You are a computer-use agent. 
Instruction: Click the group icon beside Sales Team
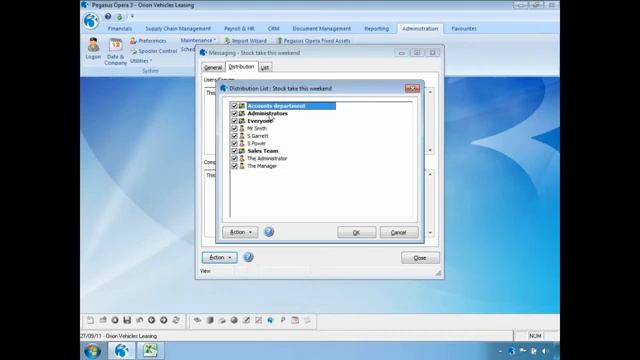point(242,151)
